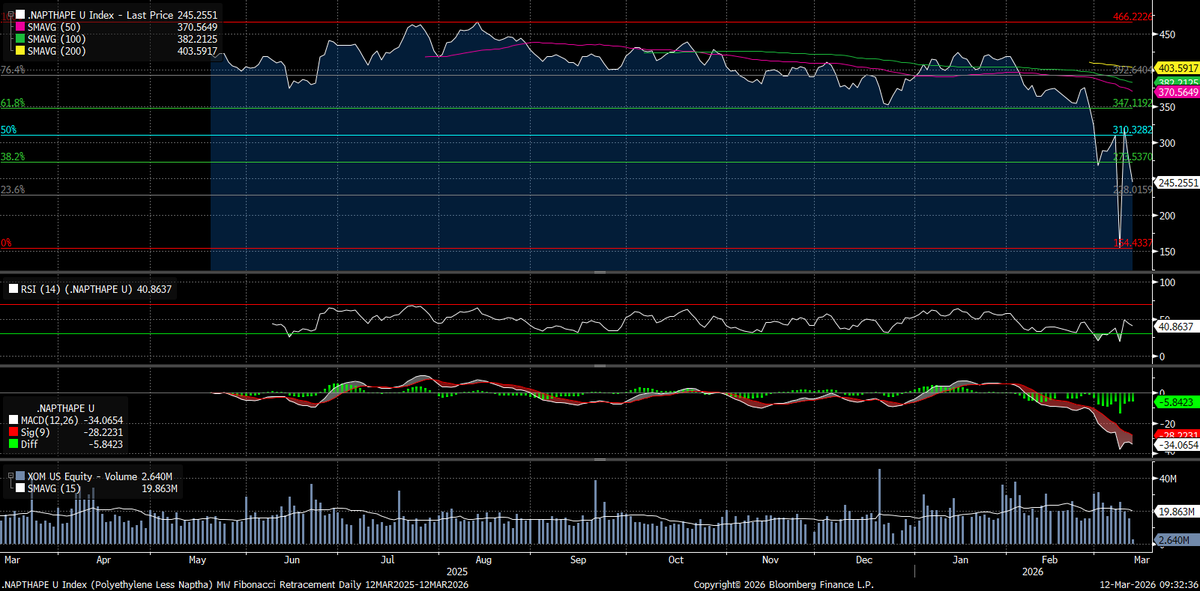Click the white RSI (14) legend swatch

(x=13, y=289)
